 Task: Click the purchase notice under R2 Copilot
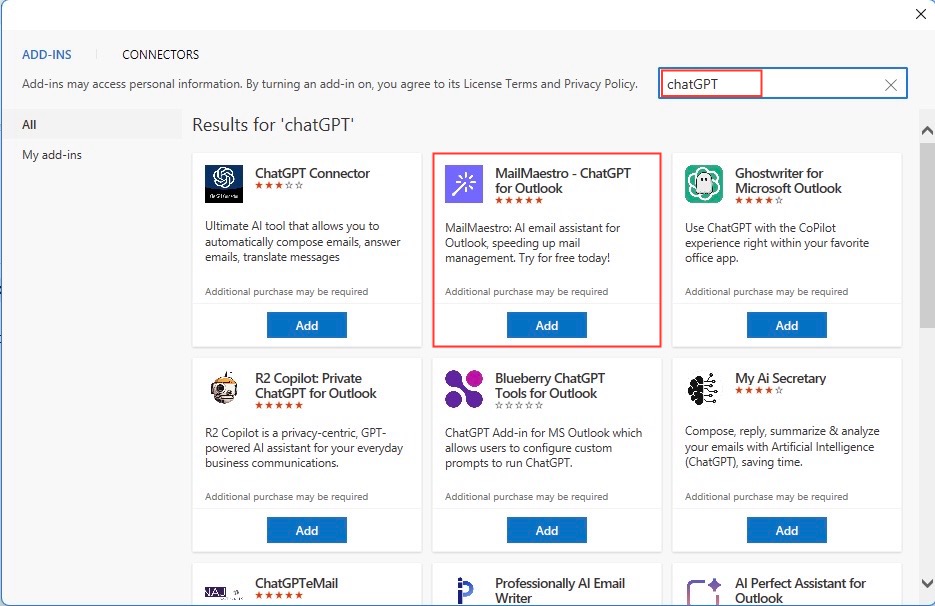[x=286, y=497]
